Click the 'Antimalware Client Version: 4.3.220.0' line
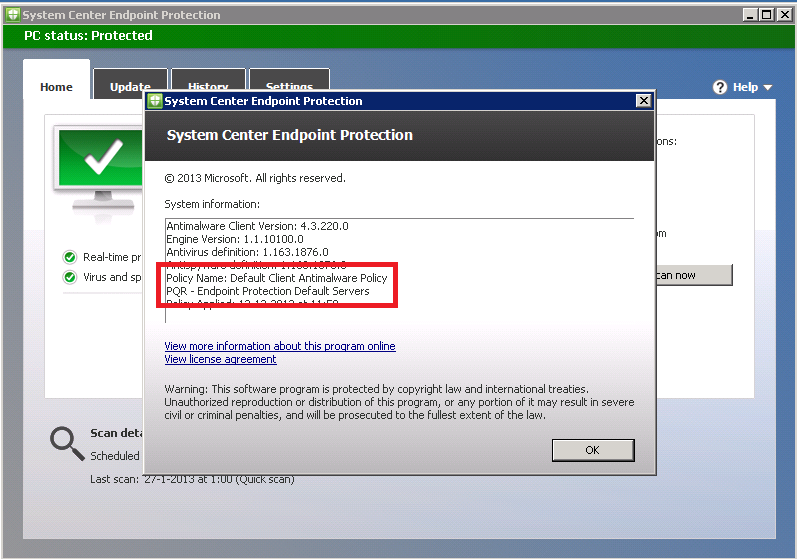This screenshot has height=559, width=797. click(257, 226)
